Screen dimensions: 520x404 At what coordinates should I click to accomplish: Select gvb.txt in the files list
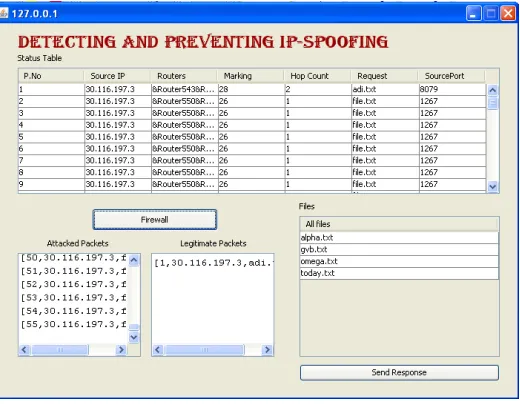(399, 249)
